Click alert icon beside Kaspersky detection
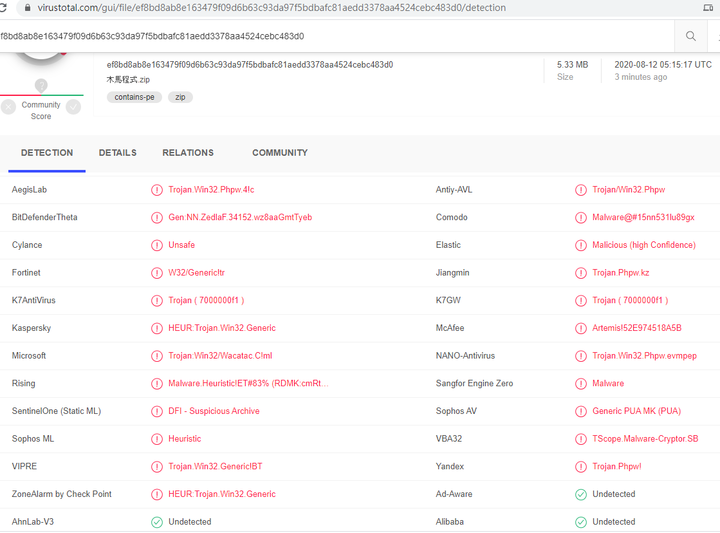 (157, 328)
